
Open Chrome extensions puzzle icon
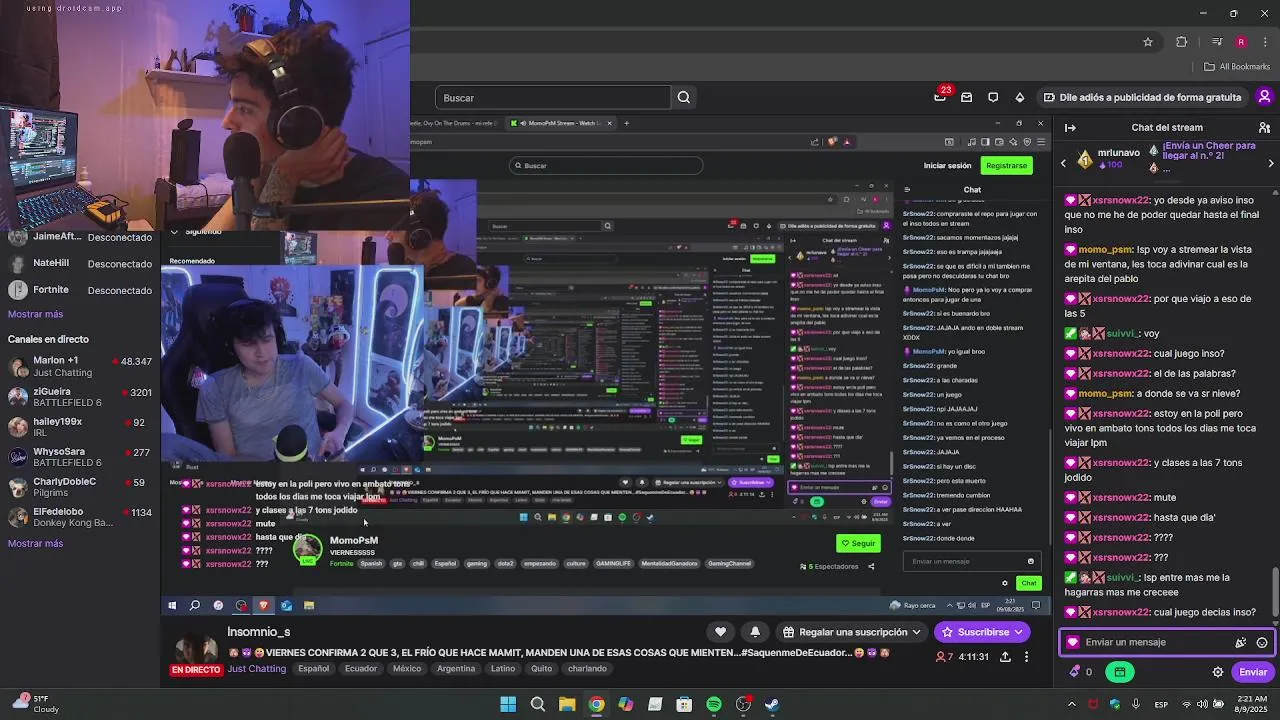point(1182,42)
